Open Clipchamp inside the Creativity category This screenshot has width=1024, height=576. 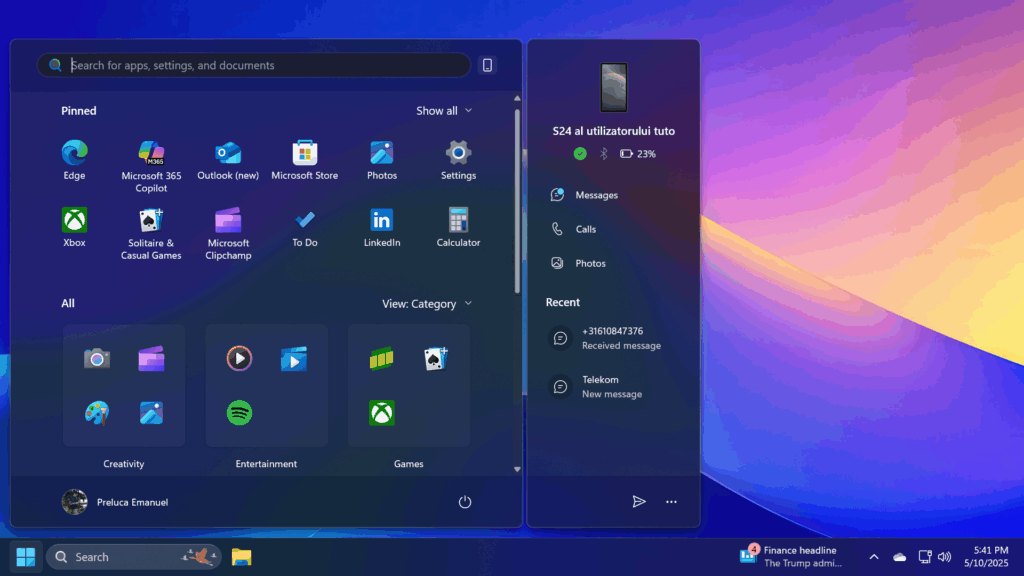tap(151, 359)
